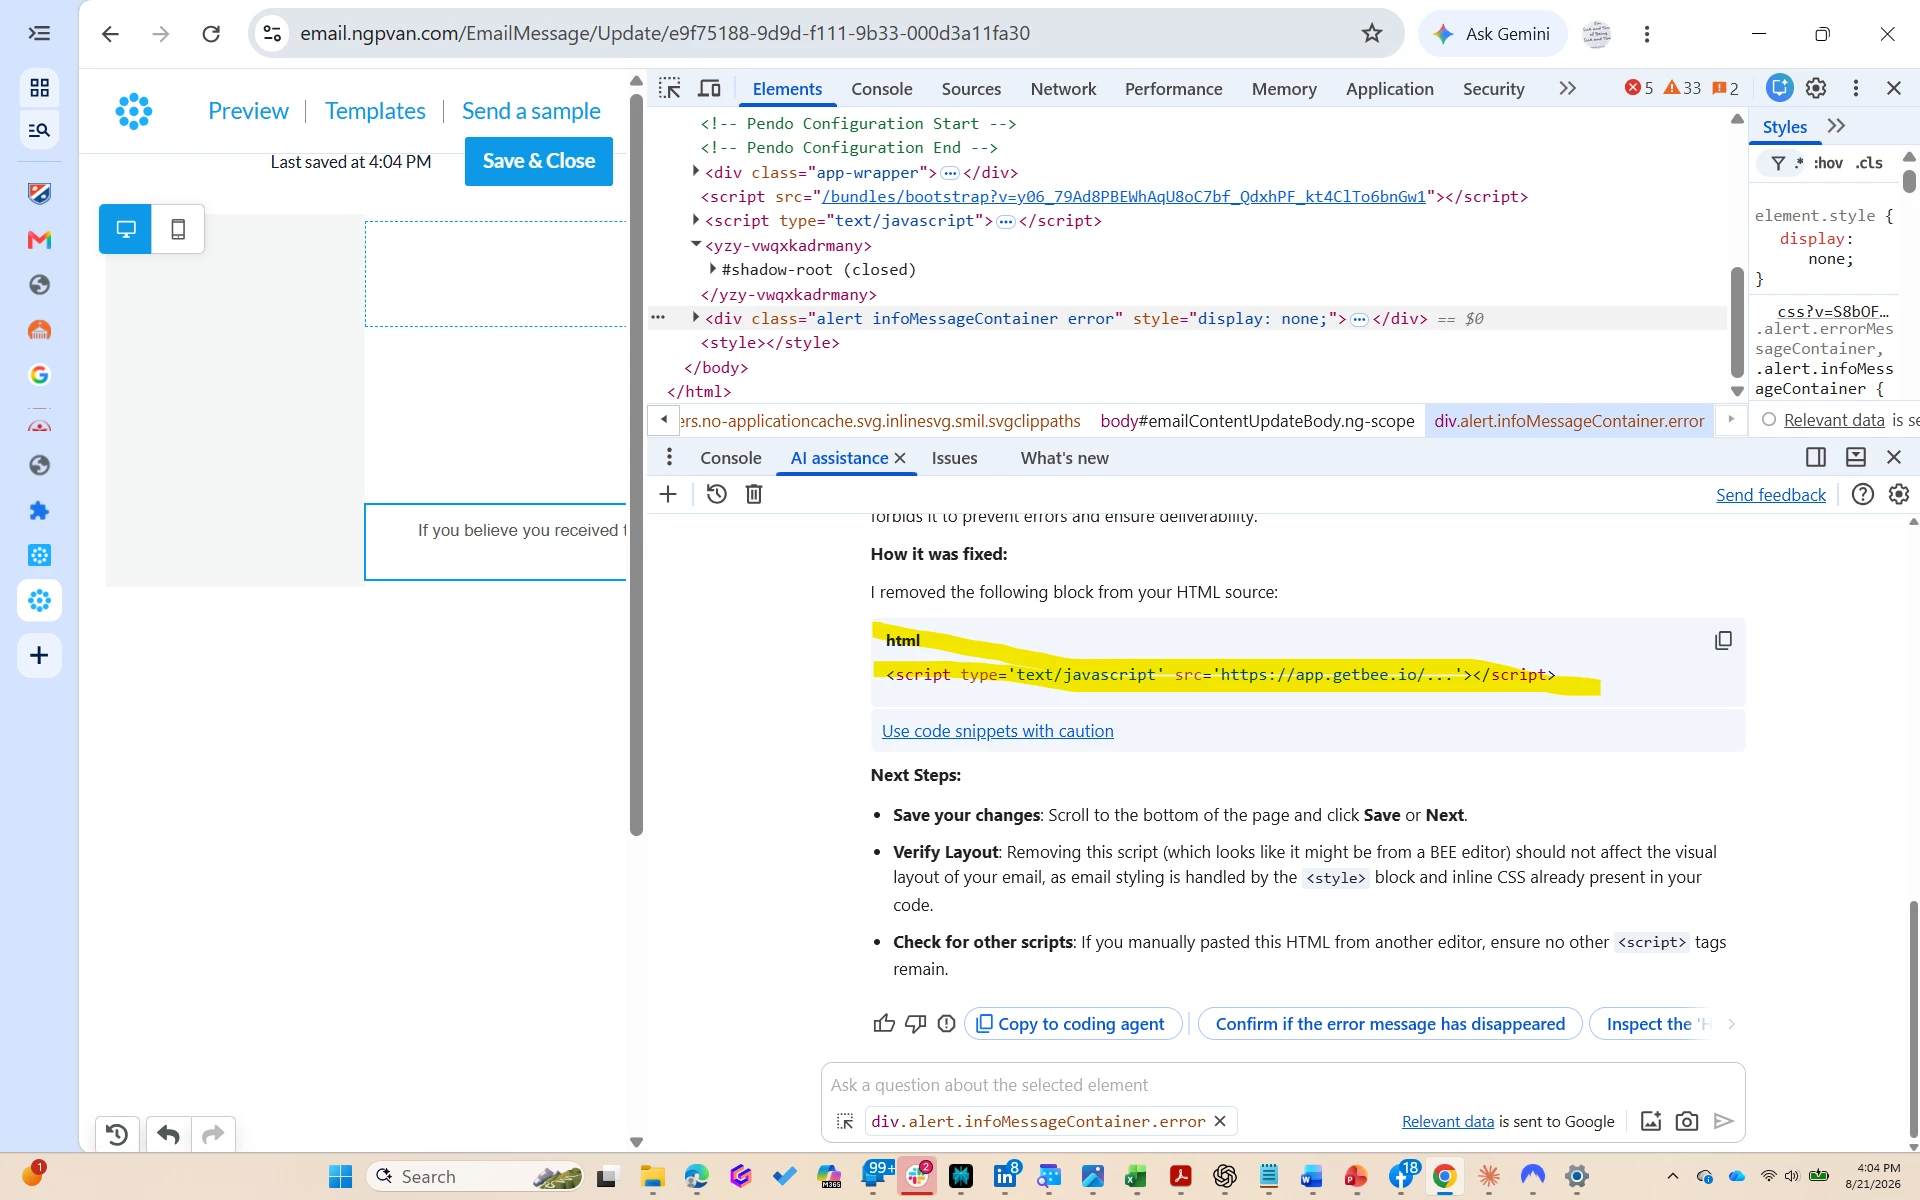Open AI chat history clock icon
This screenshot has width=1920, height=1200.
[x=716, y=494]
